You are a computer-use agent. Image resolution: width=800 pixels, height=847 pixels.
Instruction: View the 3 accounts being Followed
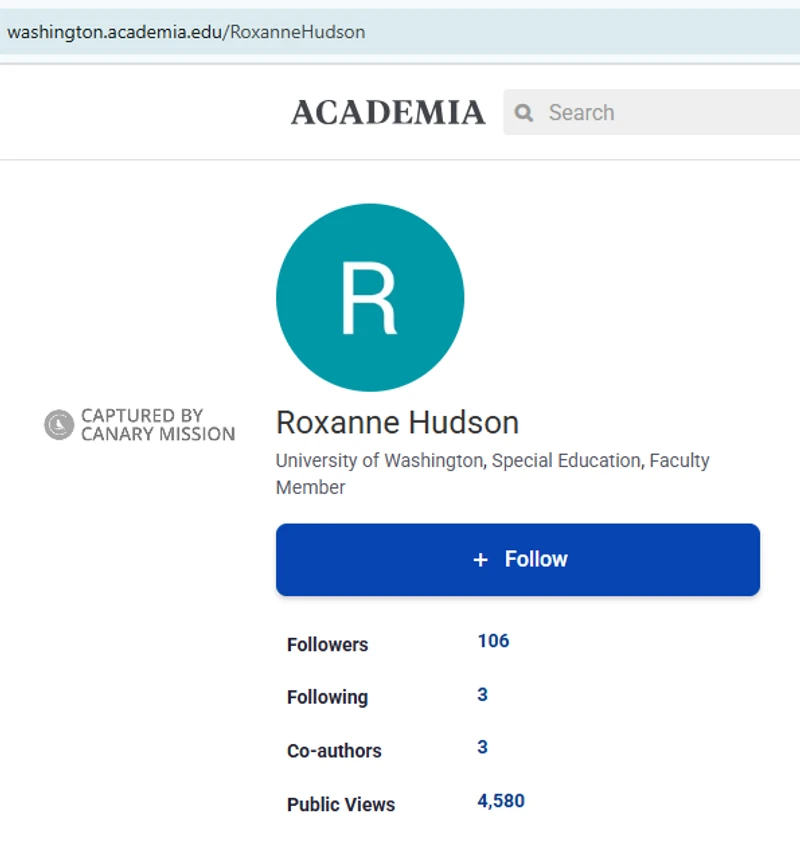(x=481, y=694)
